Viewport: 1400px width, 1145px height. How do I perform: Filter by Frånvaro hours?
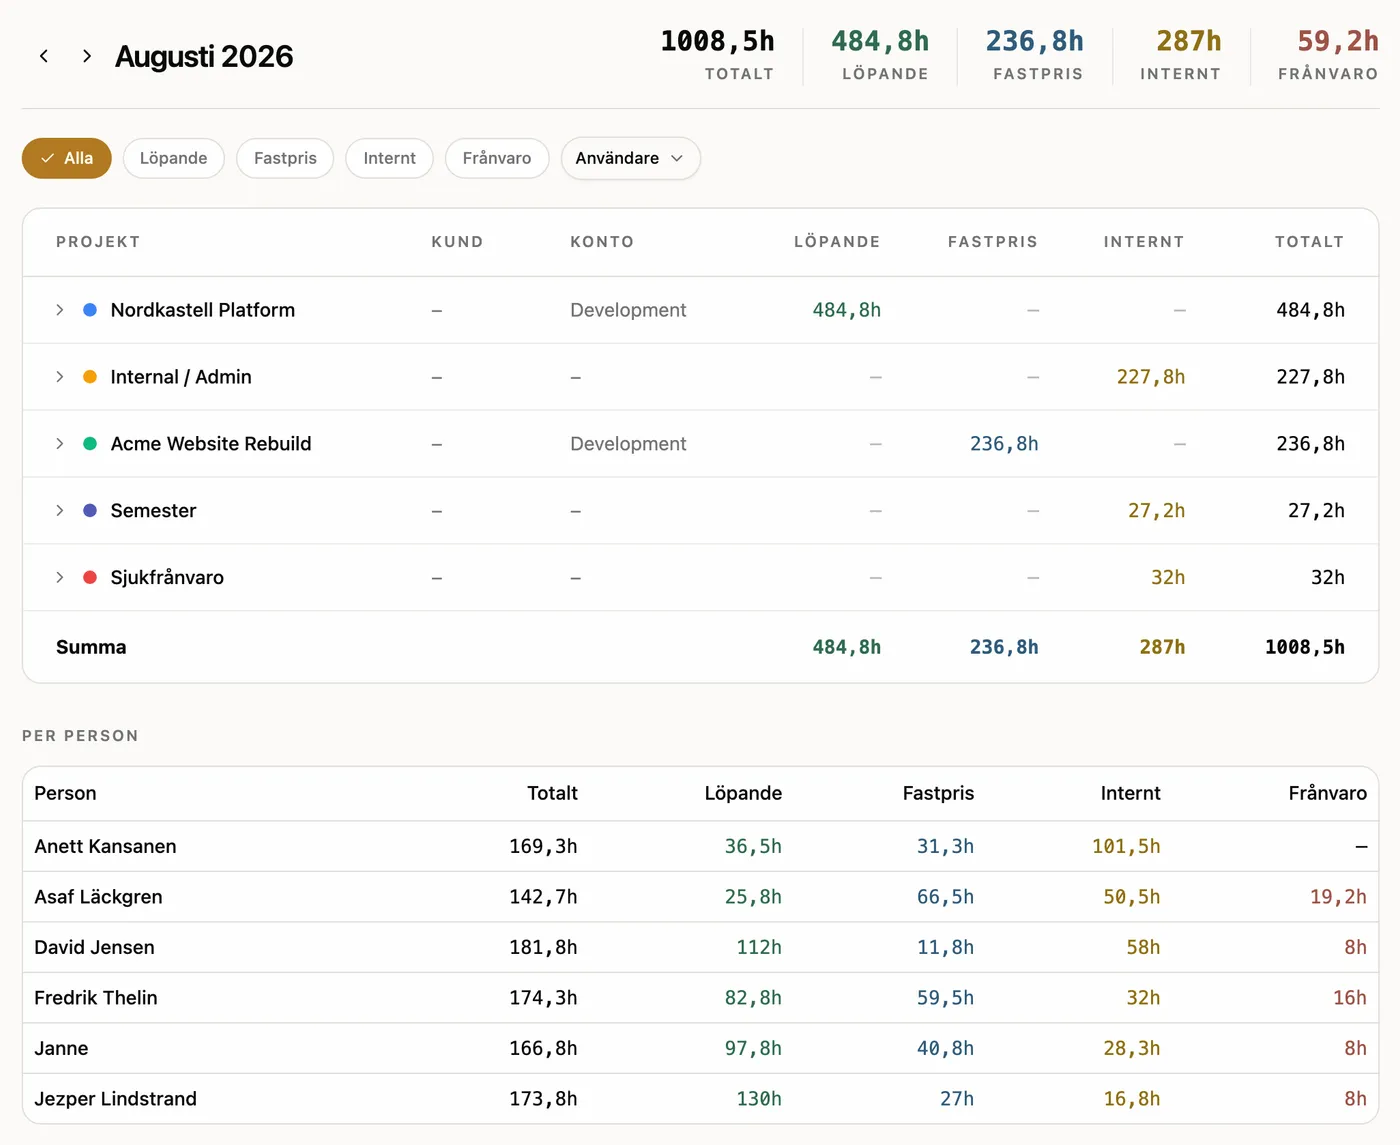pos(497,158)
